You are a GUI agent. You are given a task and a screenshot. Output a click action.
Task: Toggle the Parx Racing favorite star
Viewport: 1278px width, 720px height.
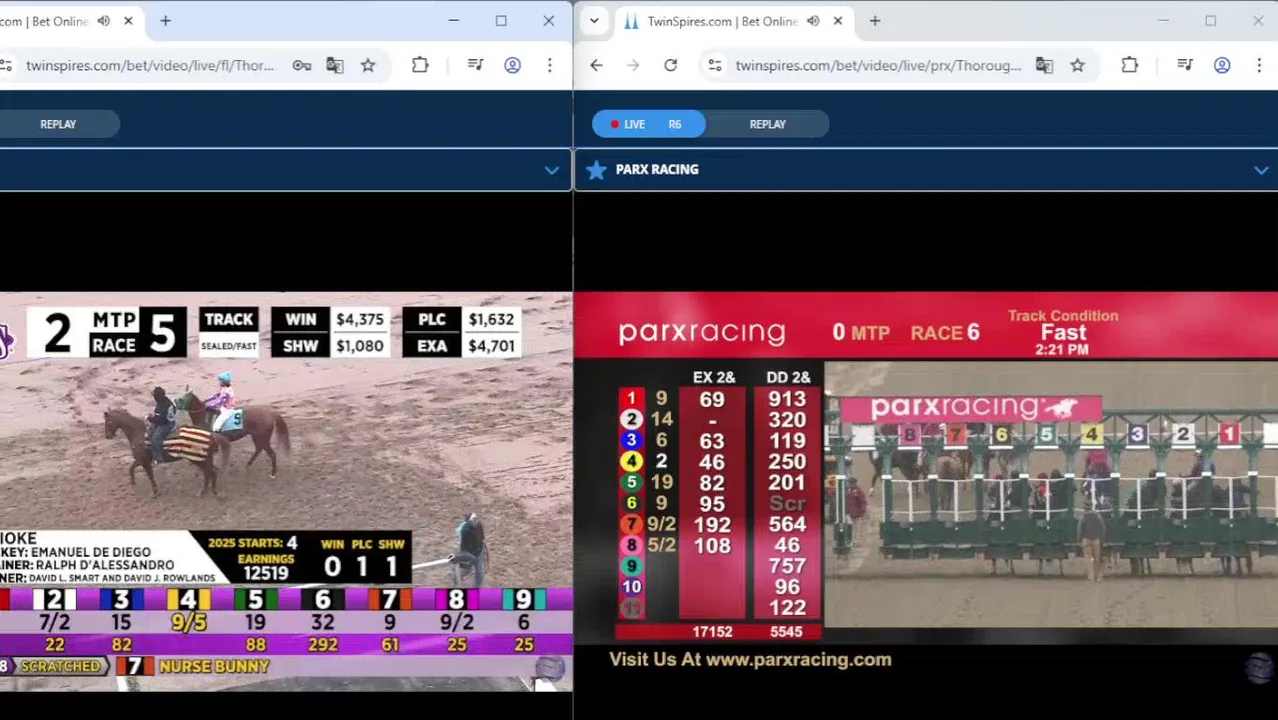click(596, 170)
